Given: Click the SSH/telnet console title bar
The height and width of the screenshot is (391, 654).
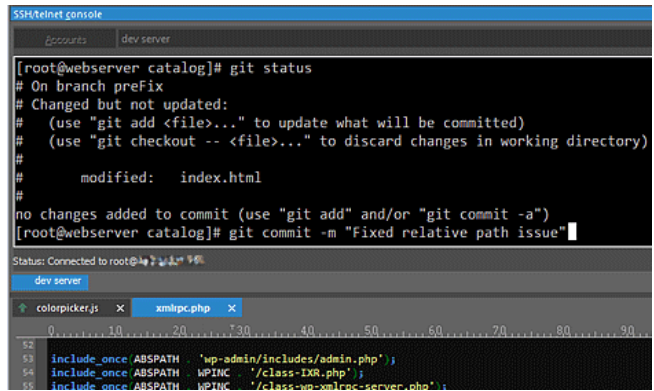Looking at the screenshot, I should pos(332,14).
